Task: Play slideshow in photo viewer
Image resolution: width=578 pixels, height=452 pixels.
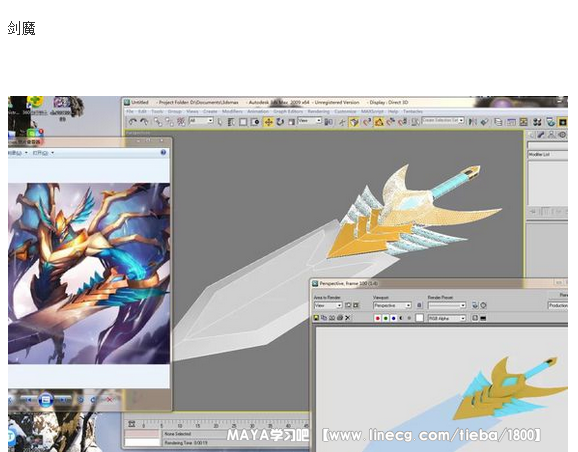Action: 46,399
